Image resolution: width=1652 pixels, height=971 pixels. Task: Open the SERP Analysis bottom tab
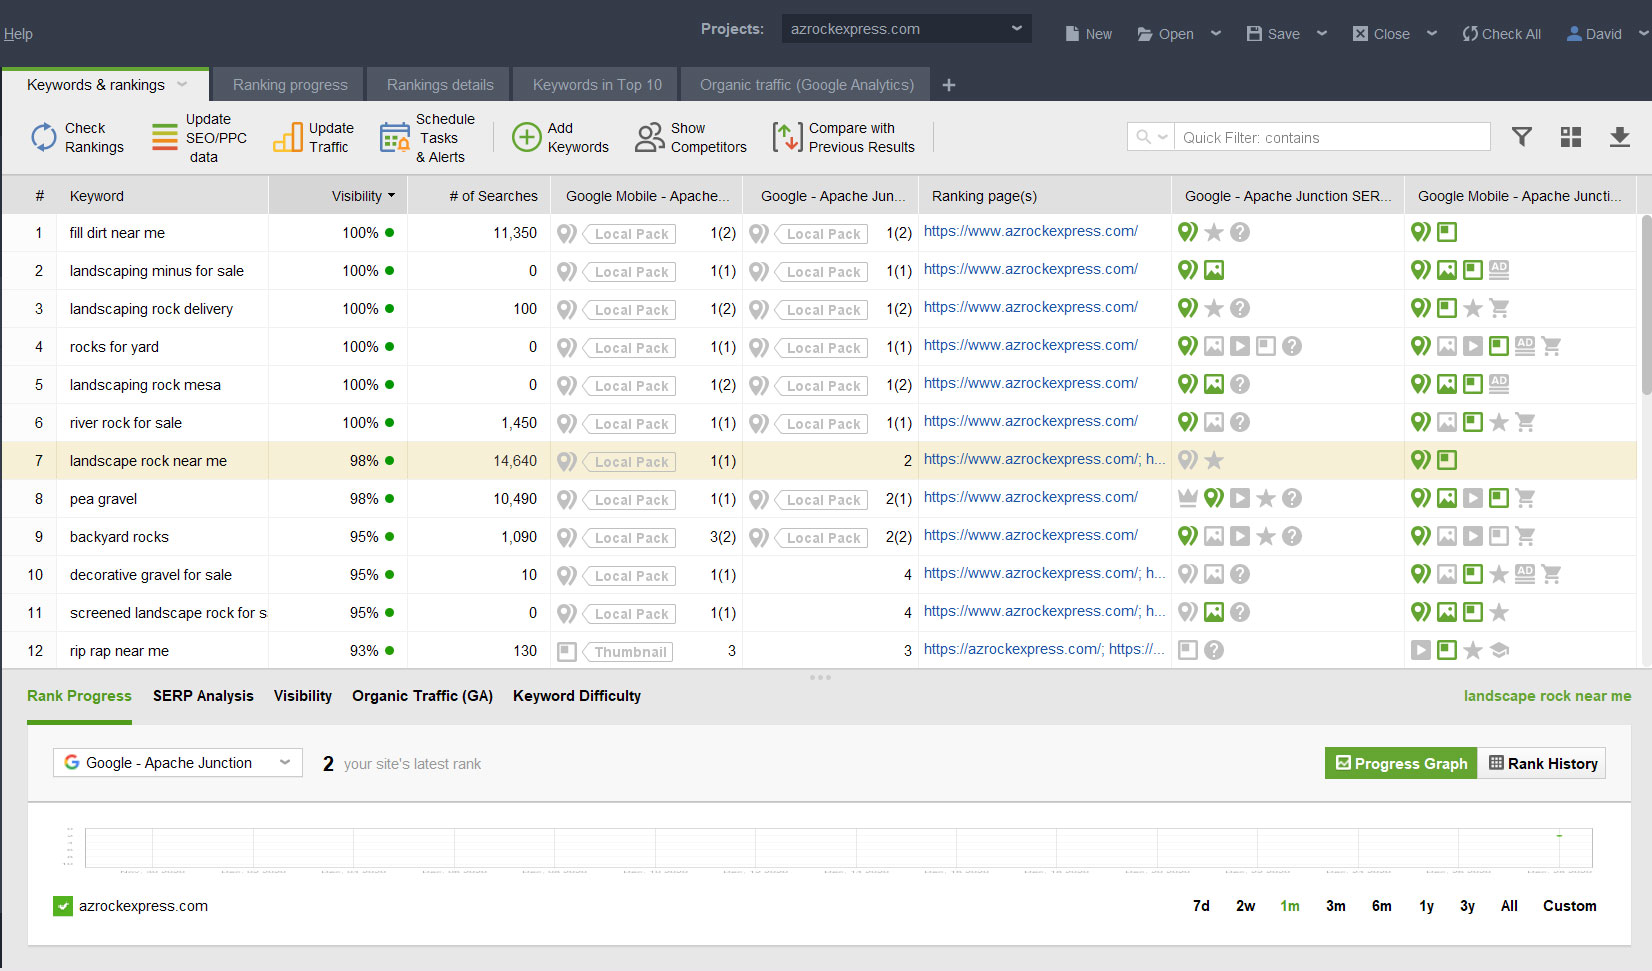click(x=203, y=696)
